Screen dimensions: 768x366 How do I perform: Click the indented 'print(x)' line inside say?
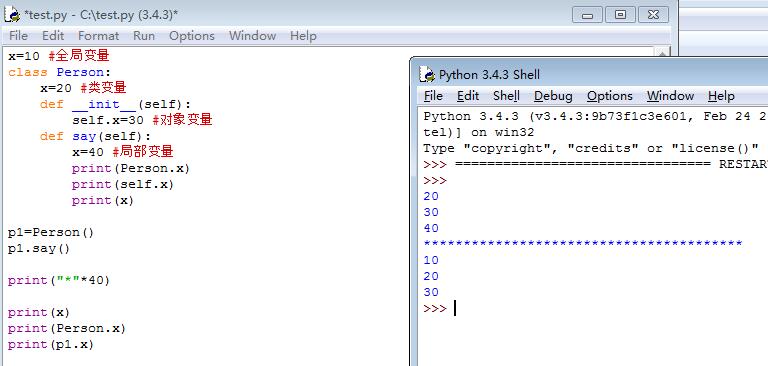102,200
